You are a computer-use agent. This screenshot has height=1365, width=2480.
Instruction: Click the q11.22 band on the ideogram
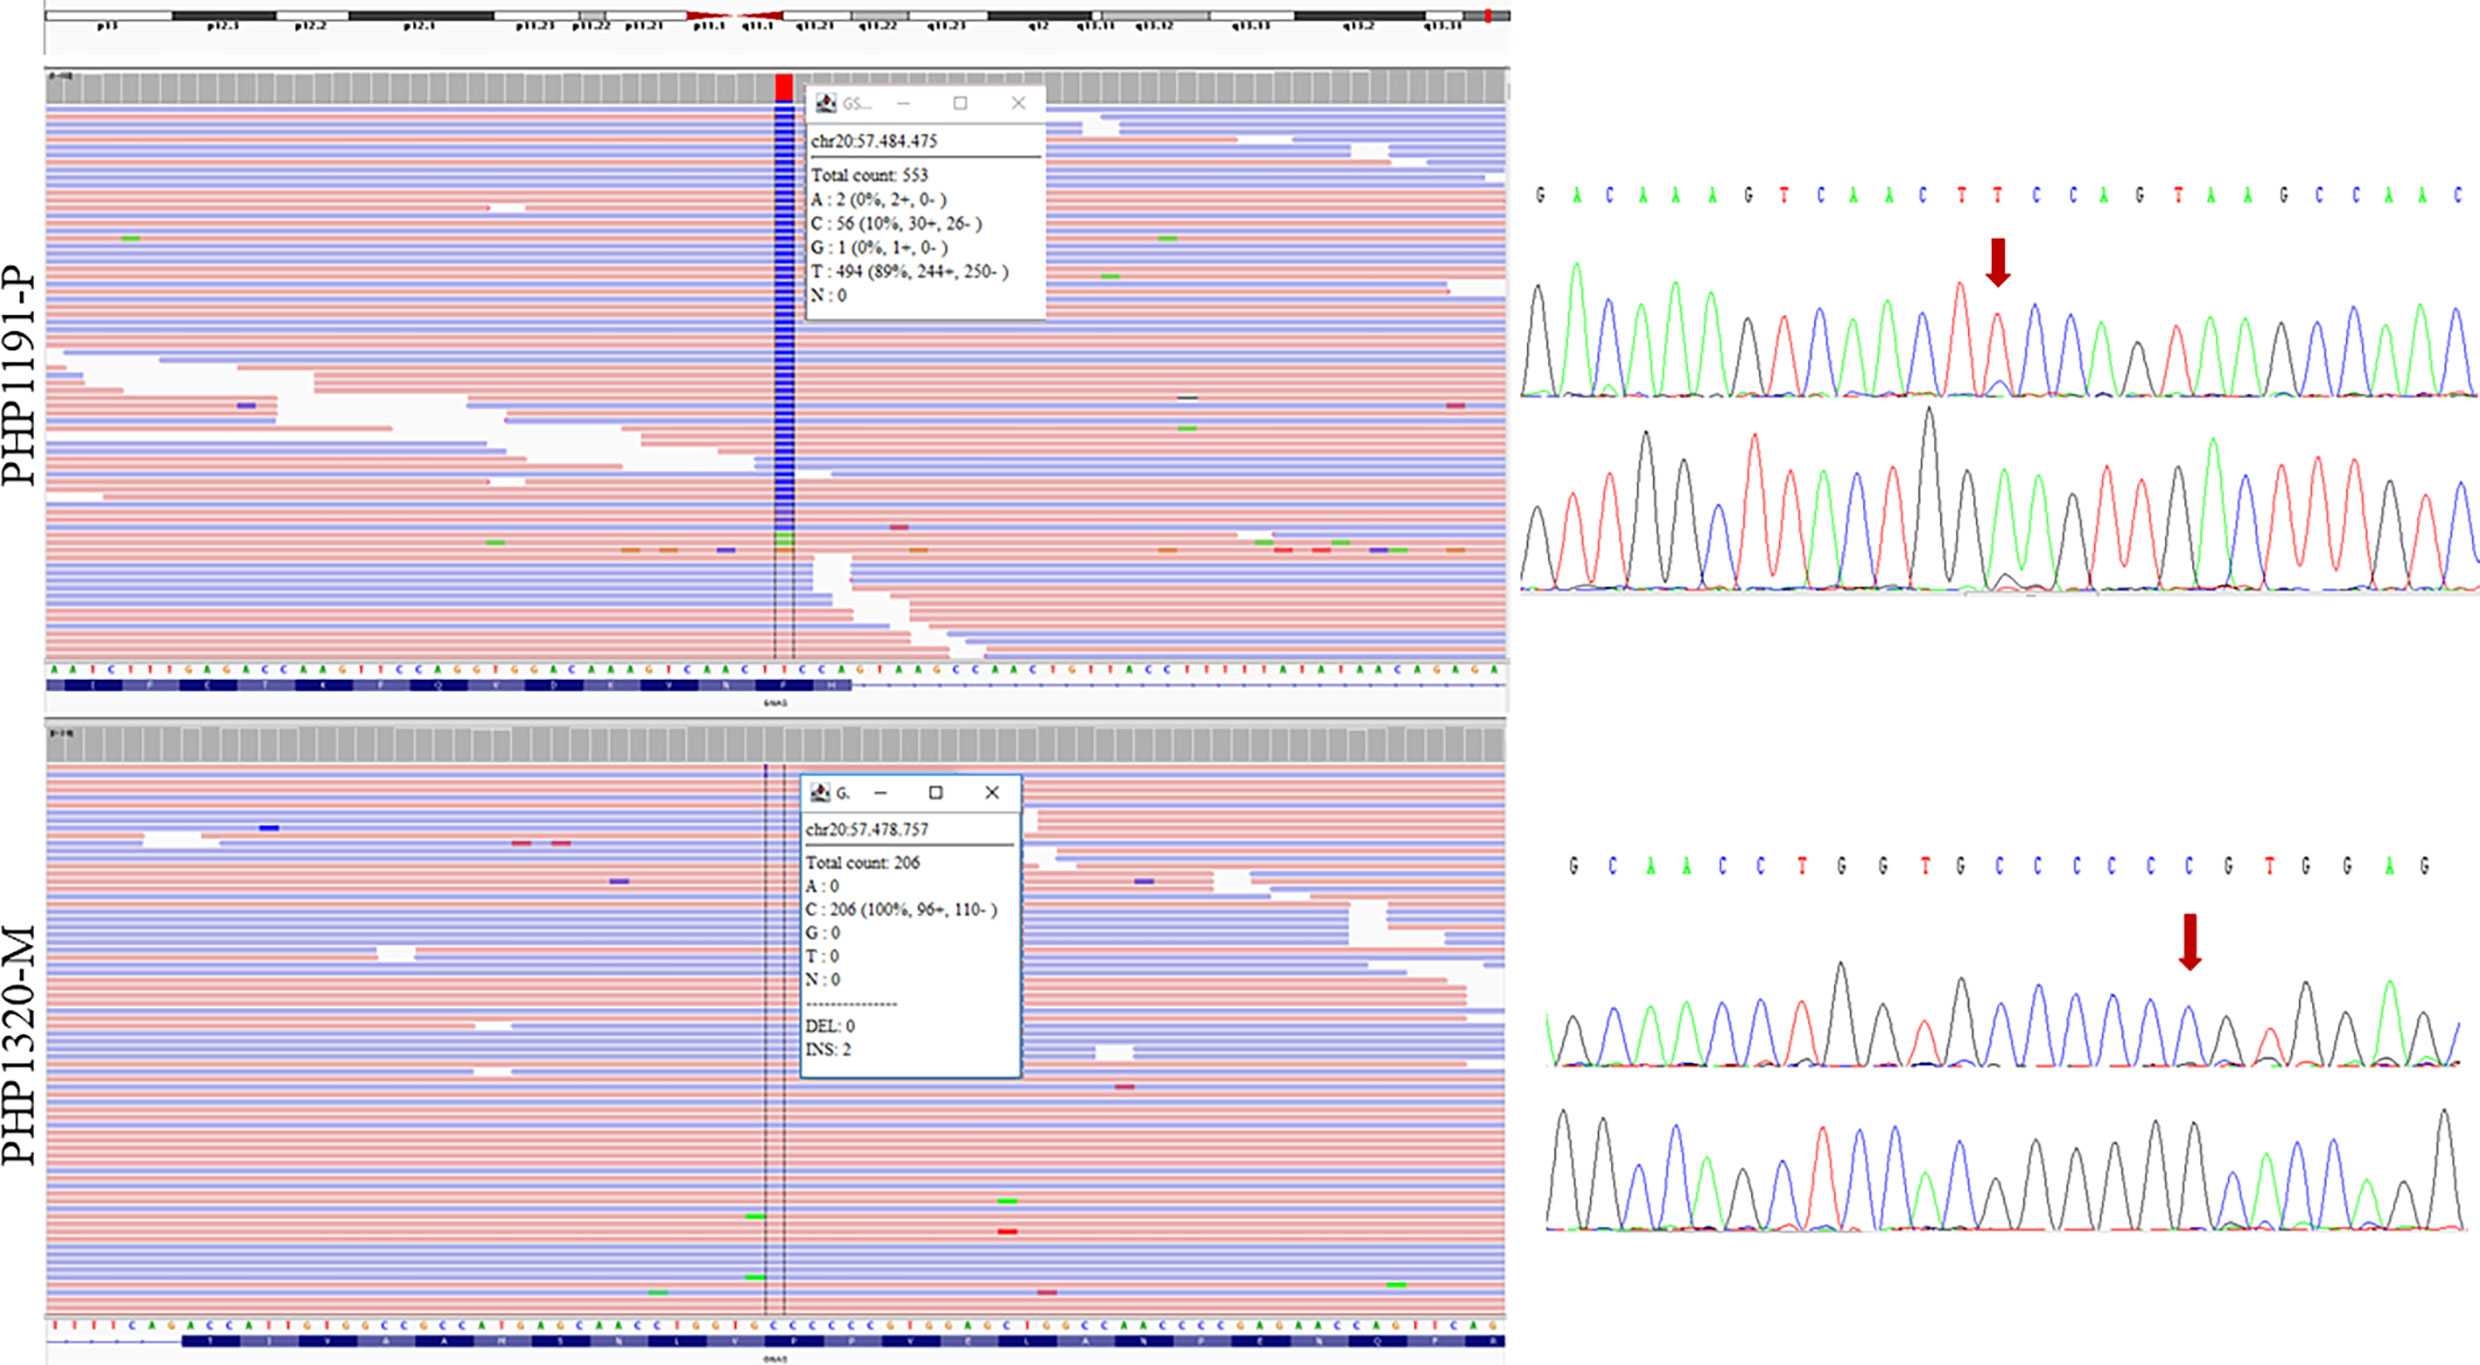[x=878, y=16]
